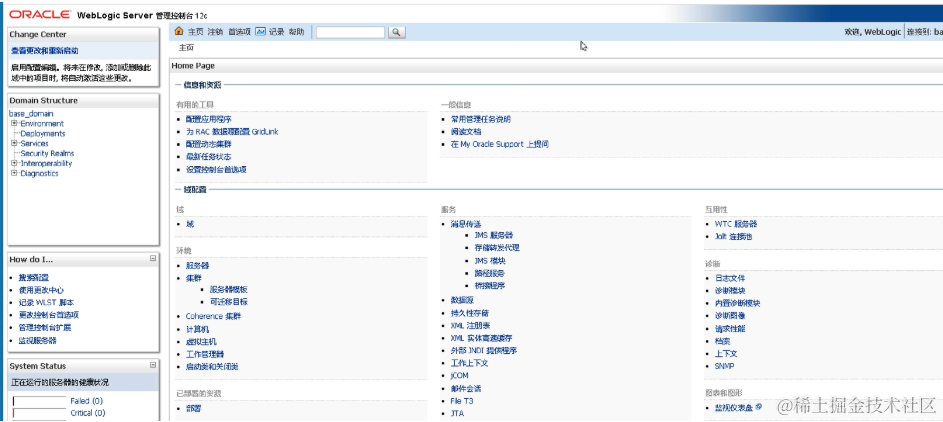Open the 持久性存储 link
Screen dimensions: 943x422
[470, 313]
